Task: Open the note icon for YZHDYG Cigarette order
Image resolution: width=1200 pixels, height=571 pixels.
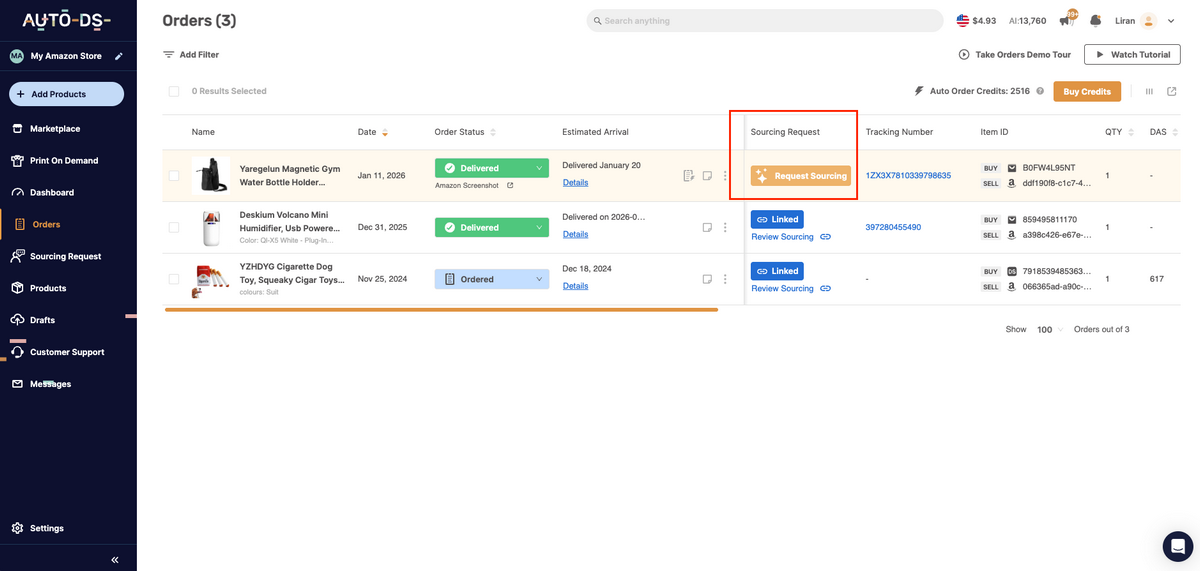Action: [x=707, y=279]
